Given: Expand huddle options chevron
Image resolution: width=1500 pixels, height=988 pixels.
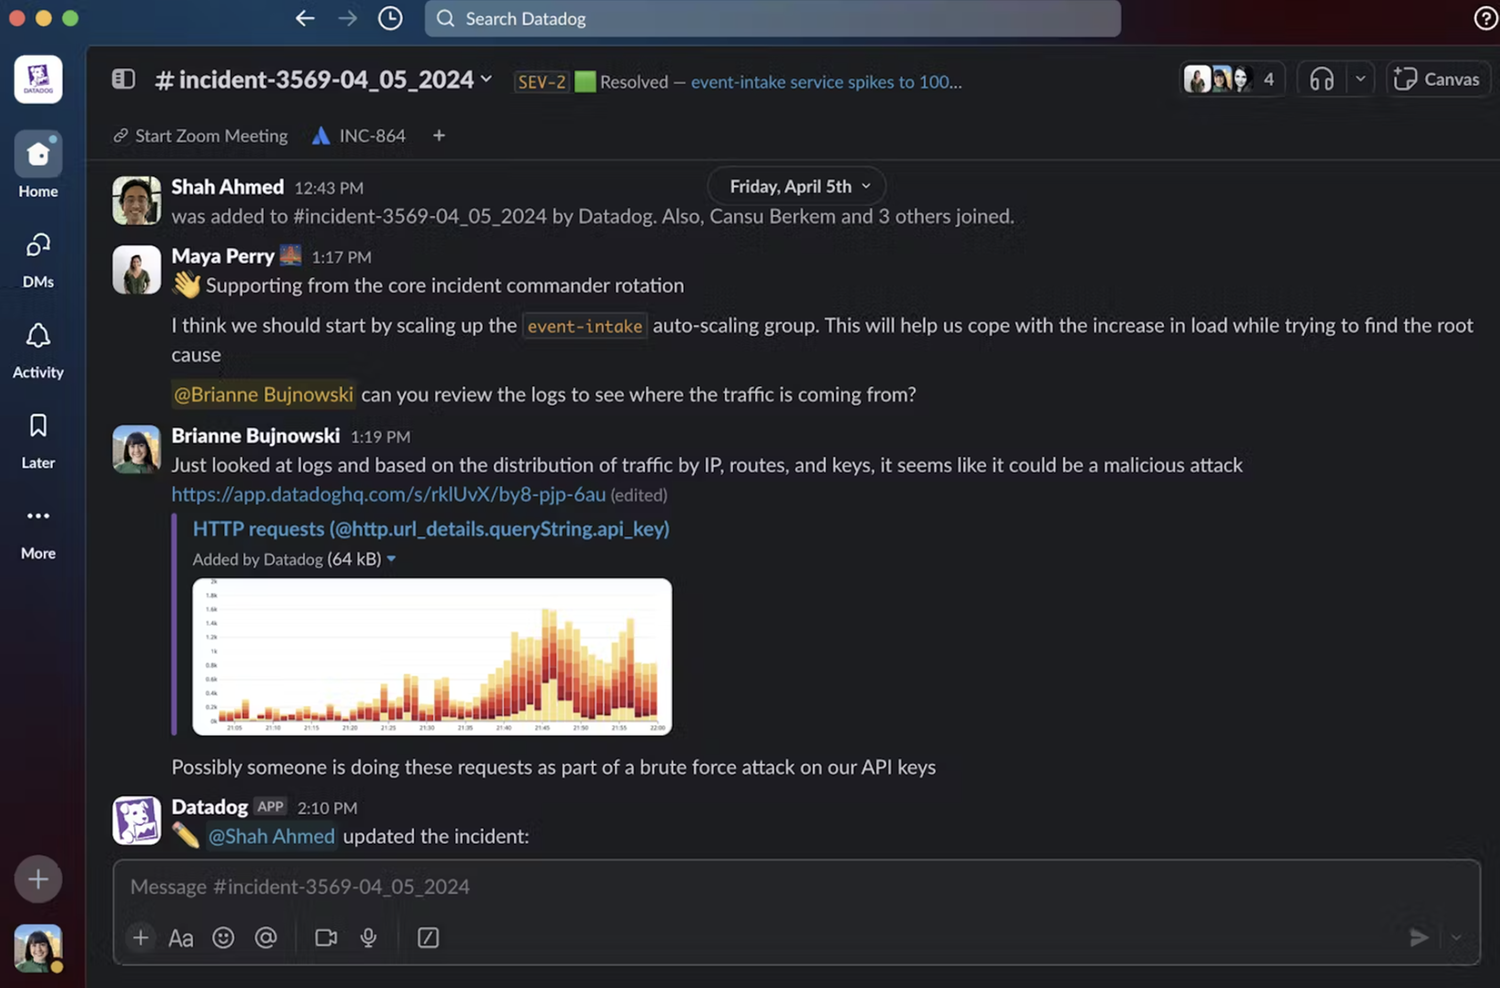Looking at the screenshot, I should click(x=1360, y=79).
